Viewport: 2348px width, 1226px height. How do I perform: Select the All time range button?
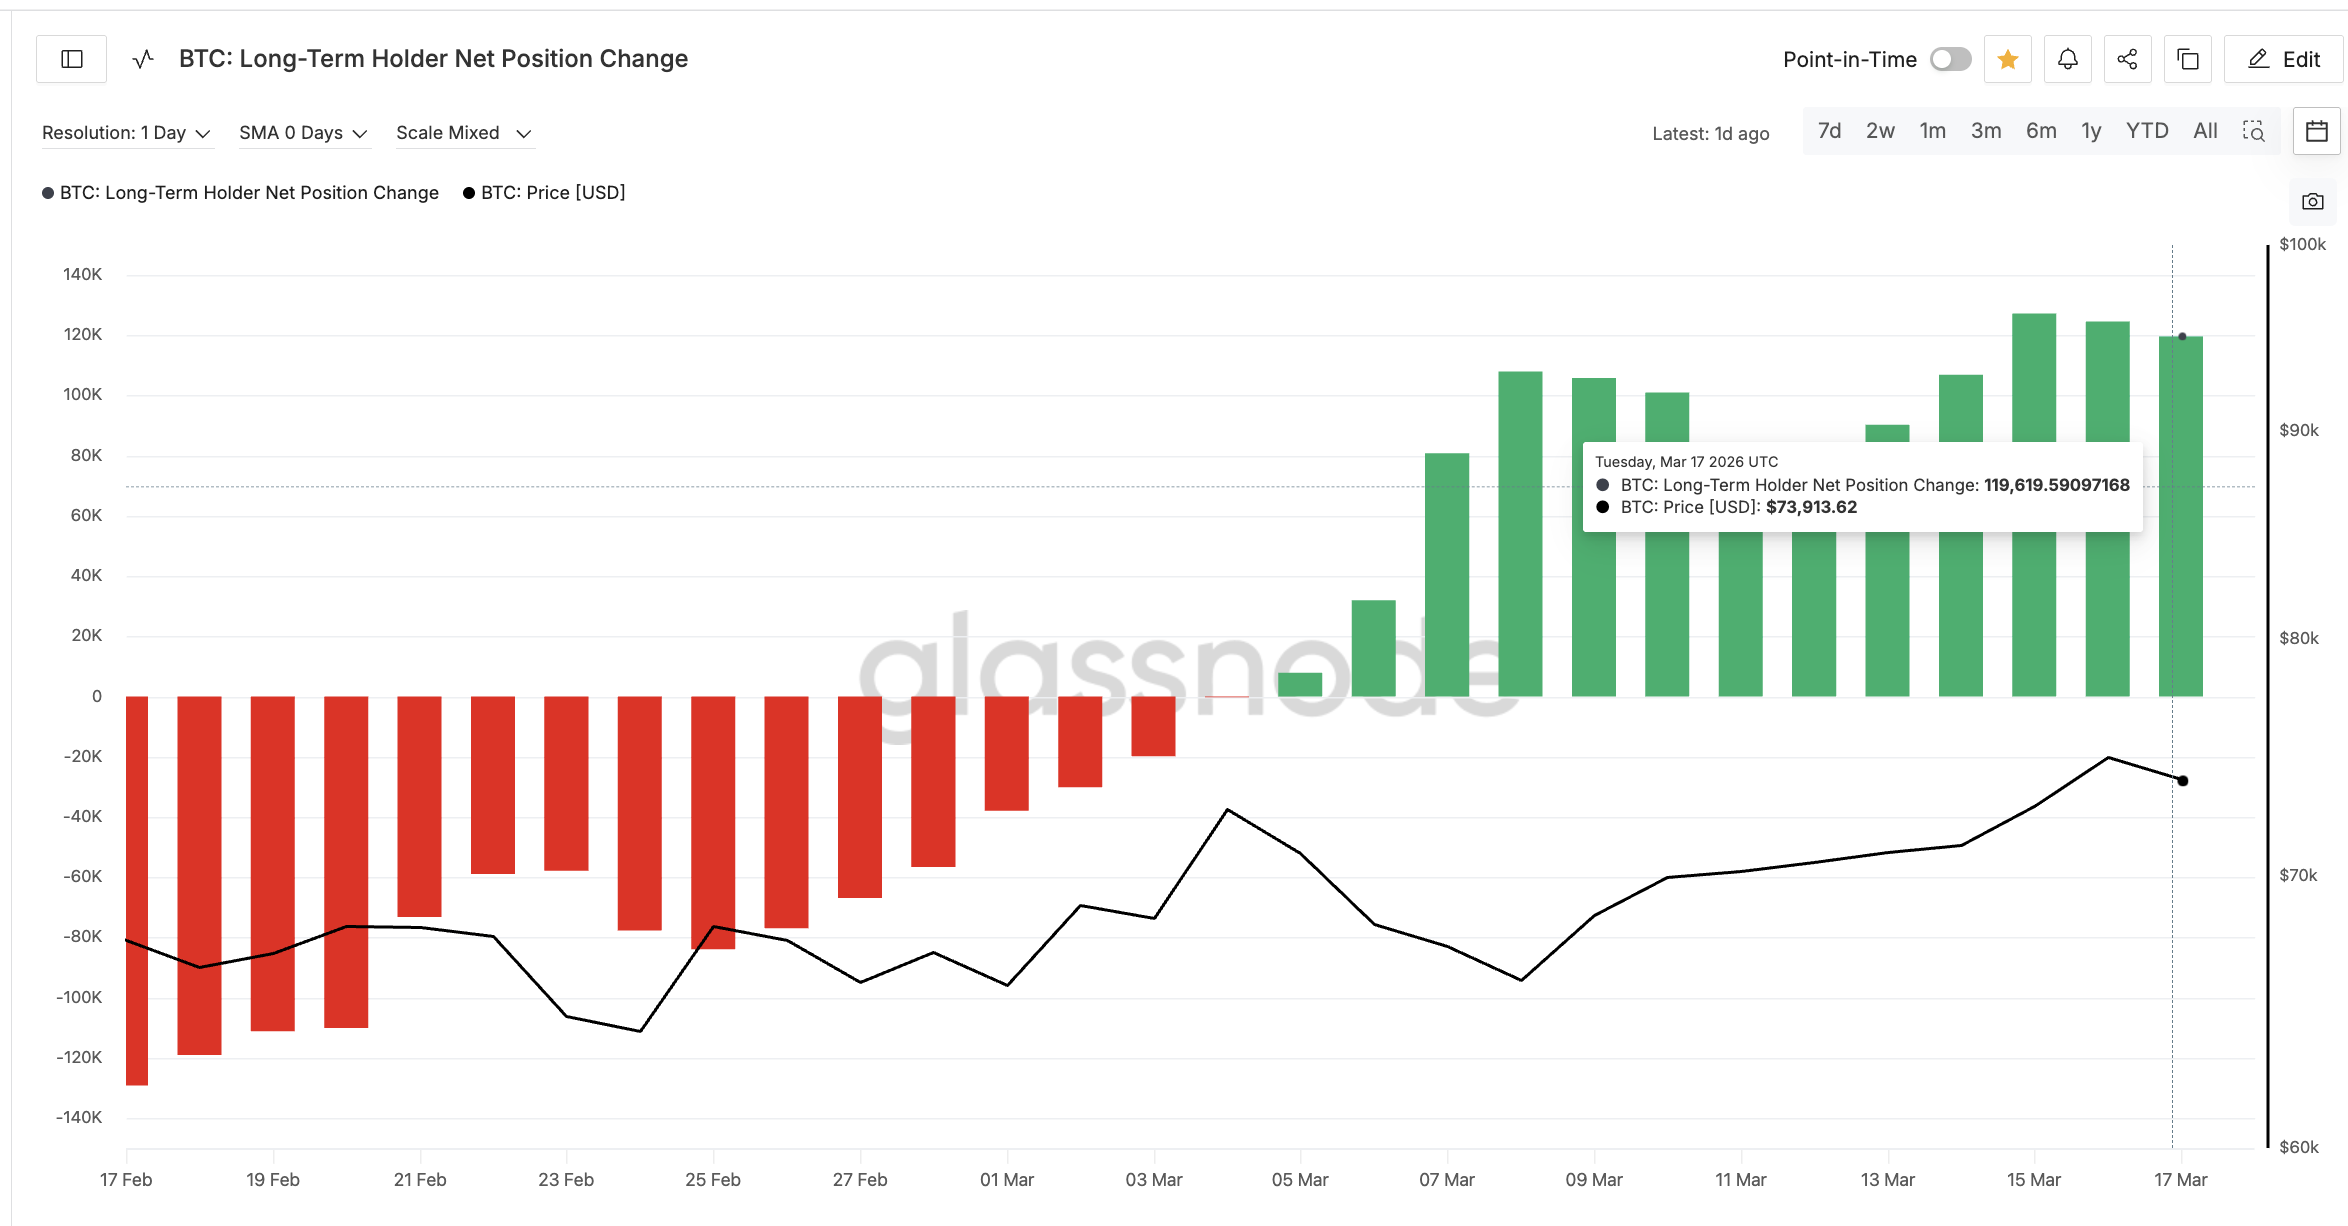(2204, 130)
